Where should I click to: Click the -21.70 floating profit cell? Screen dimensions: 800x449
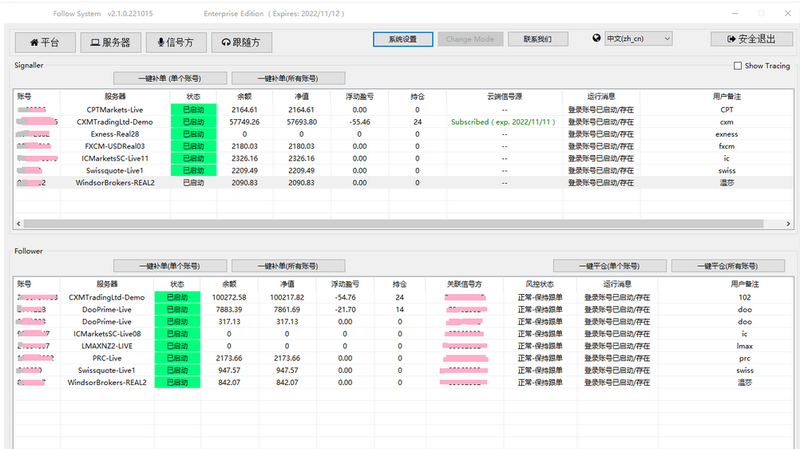[345, 310]
